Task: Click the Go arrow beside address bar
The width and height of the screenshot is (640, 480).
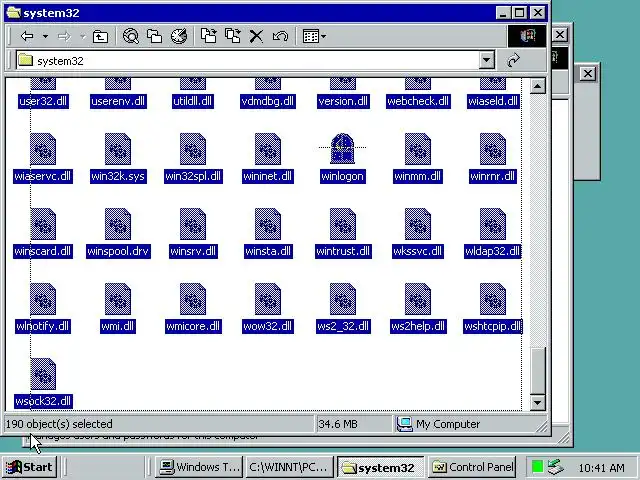Action: (x=513, y=60)
